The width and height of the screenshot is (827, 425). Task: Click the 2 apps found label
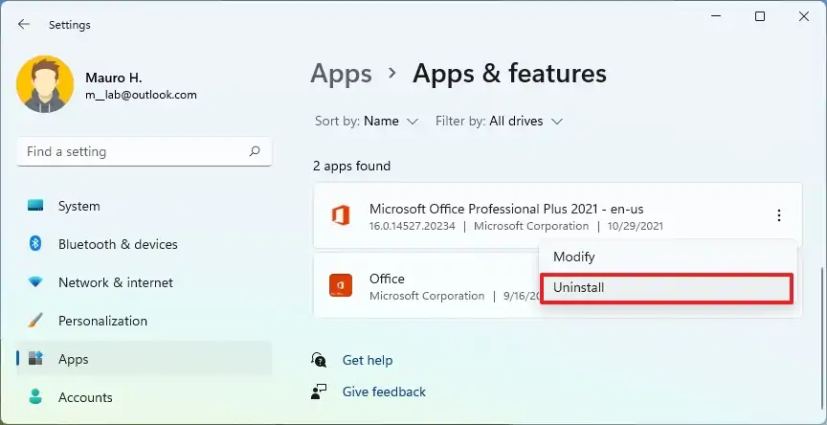coord(352,166)
